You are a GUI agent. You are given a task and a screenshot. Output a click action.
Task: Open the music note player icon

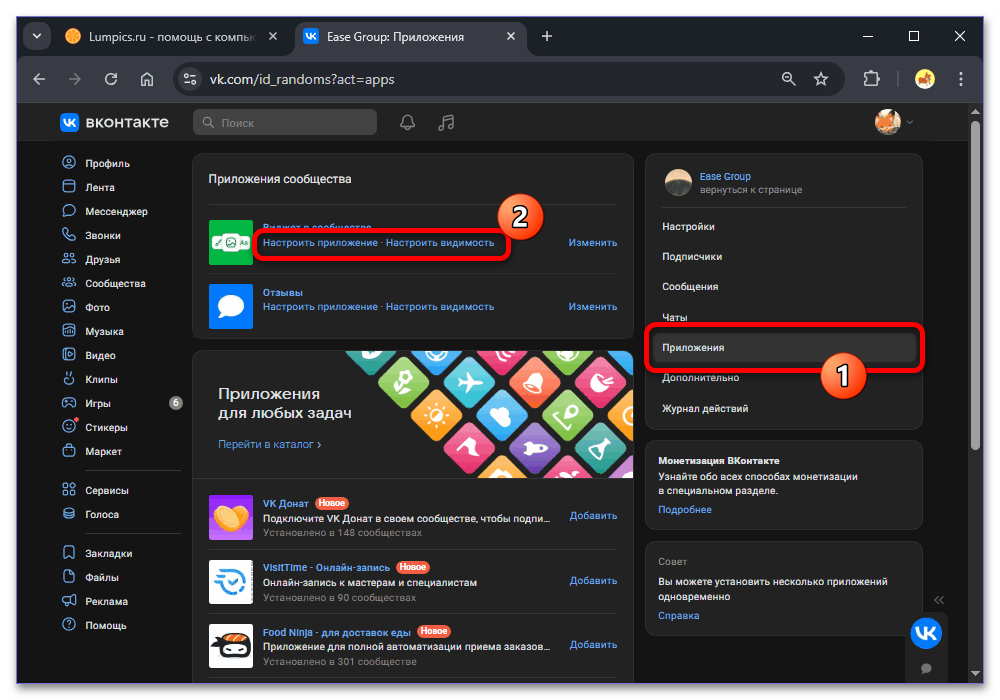point(446,122)
